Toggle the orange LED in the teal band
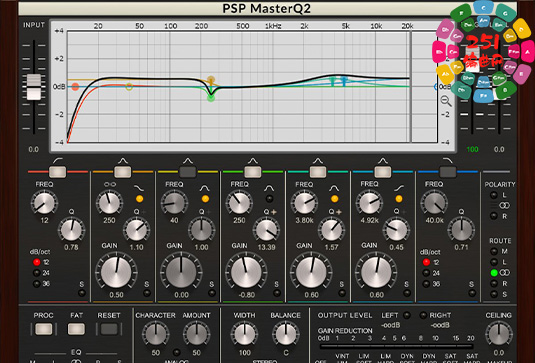This screenshot has height=363, width=535. pos(334,199)
